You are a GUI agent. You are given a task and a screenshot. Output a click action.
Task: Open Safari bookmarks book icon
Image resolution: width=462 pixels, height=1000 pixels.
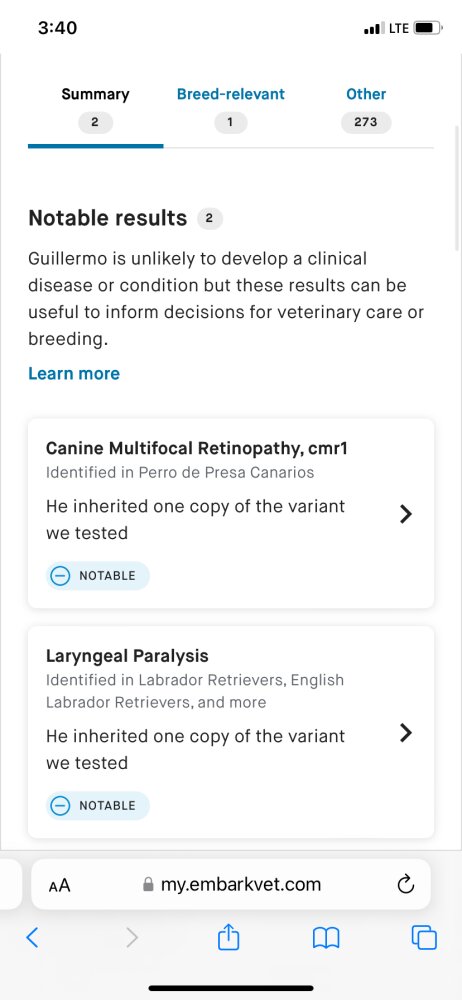325,938
